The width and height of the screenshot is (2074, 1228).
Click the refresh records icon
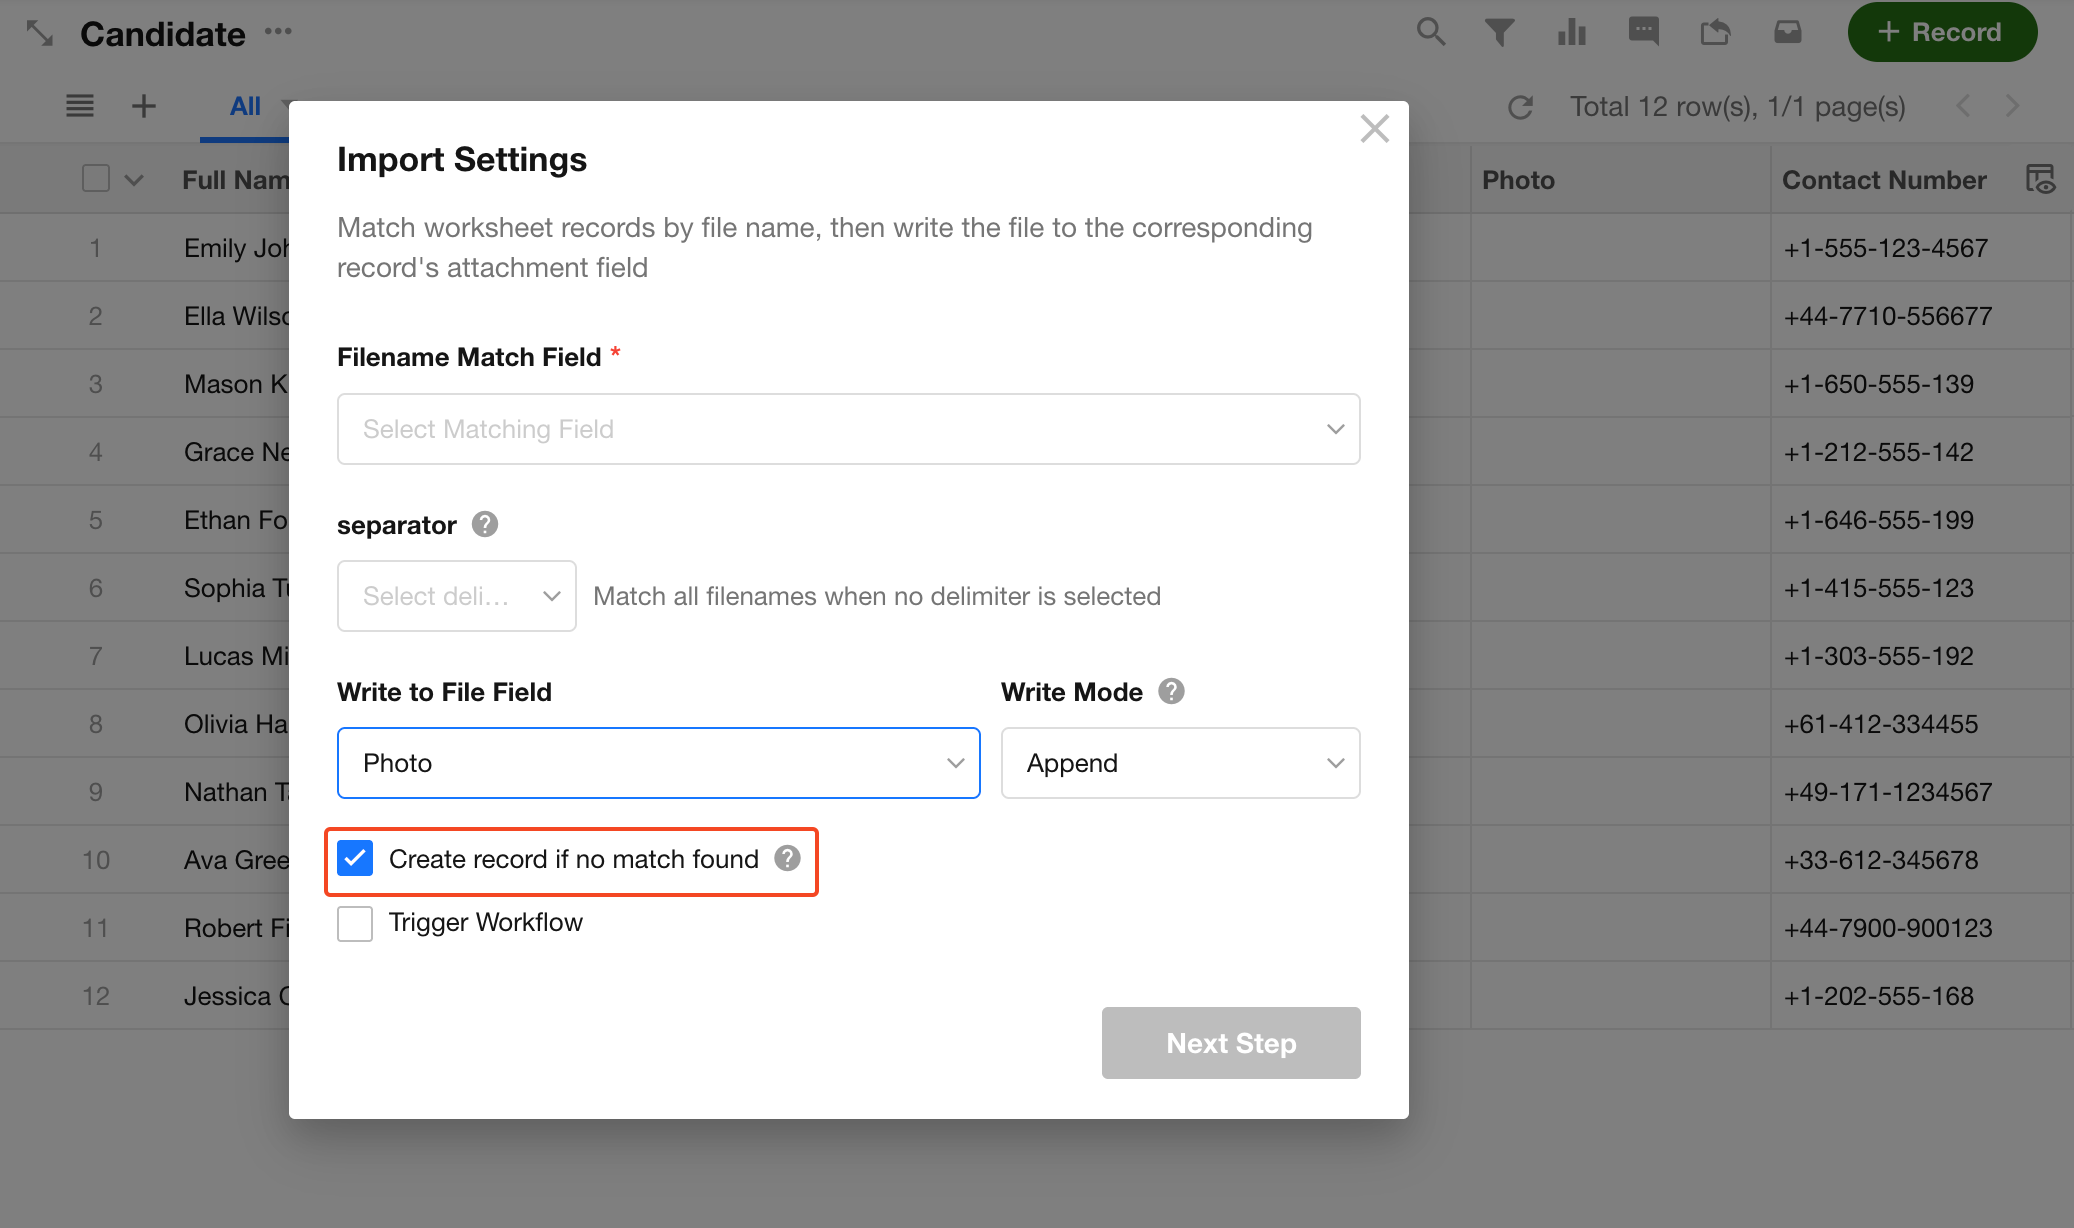tap(1520, 107)
